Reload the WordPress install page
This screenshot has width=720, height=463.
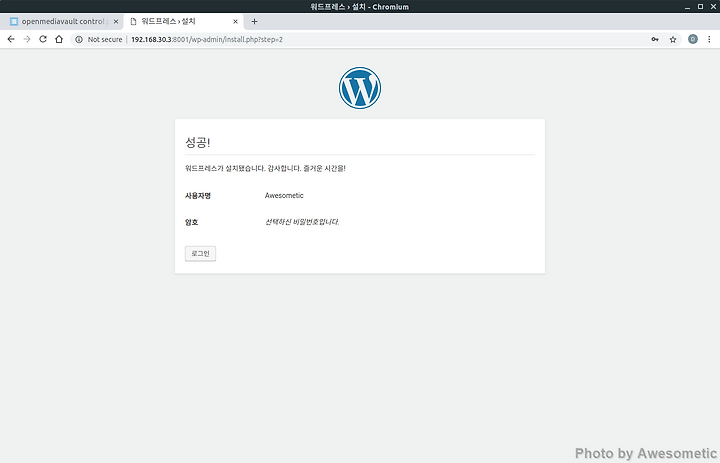click(43, 40)
